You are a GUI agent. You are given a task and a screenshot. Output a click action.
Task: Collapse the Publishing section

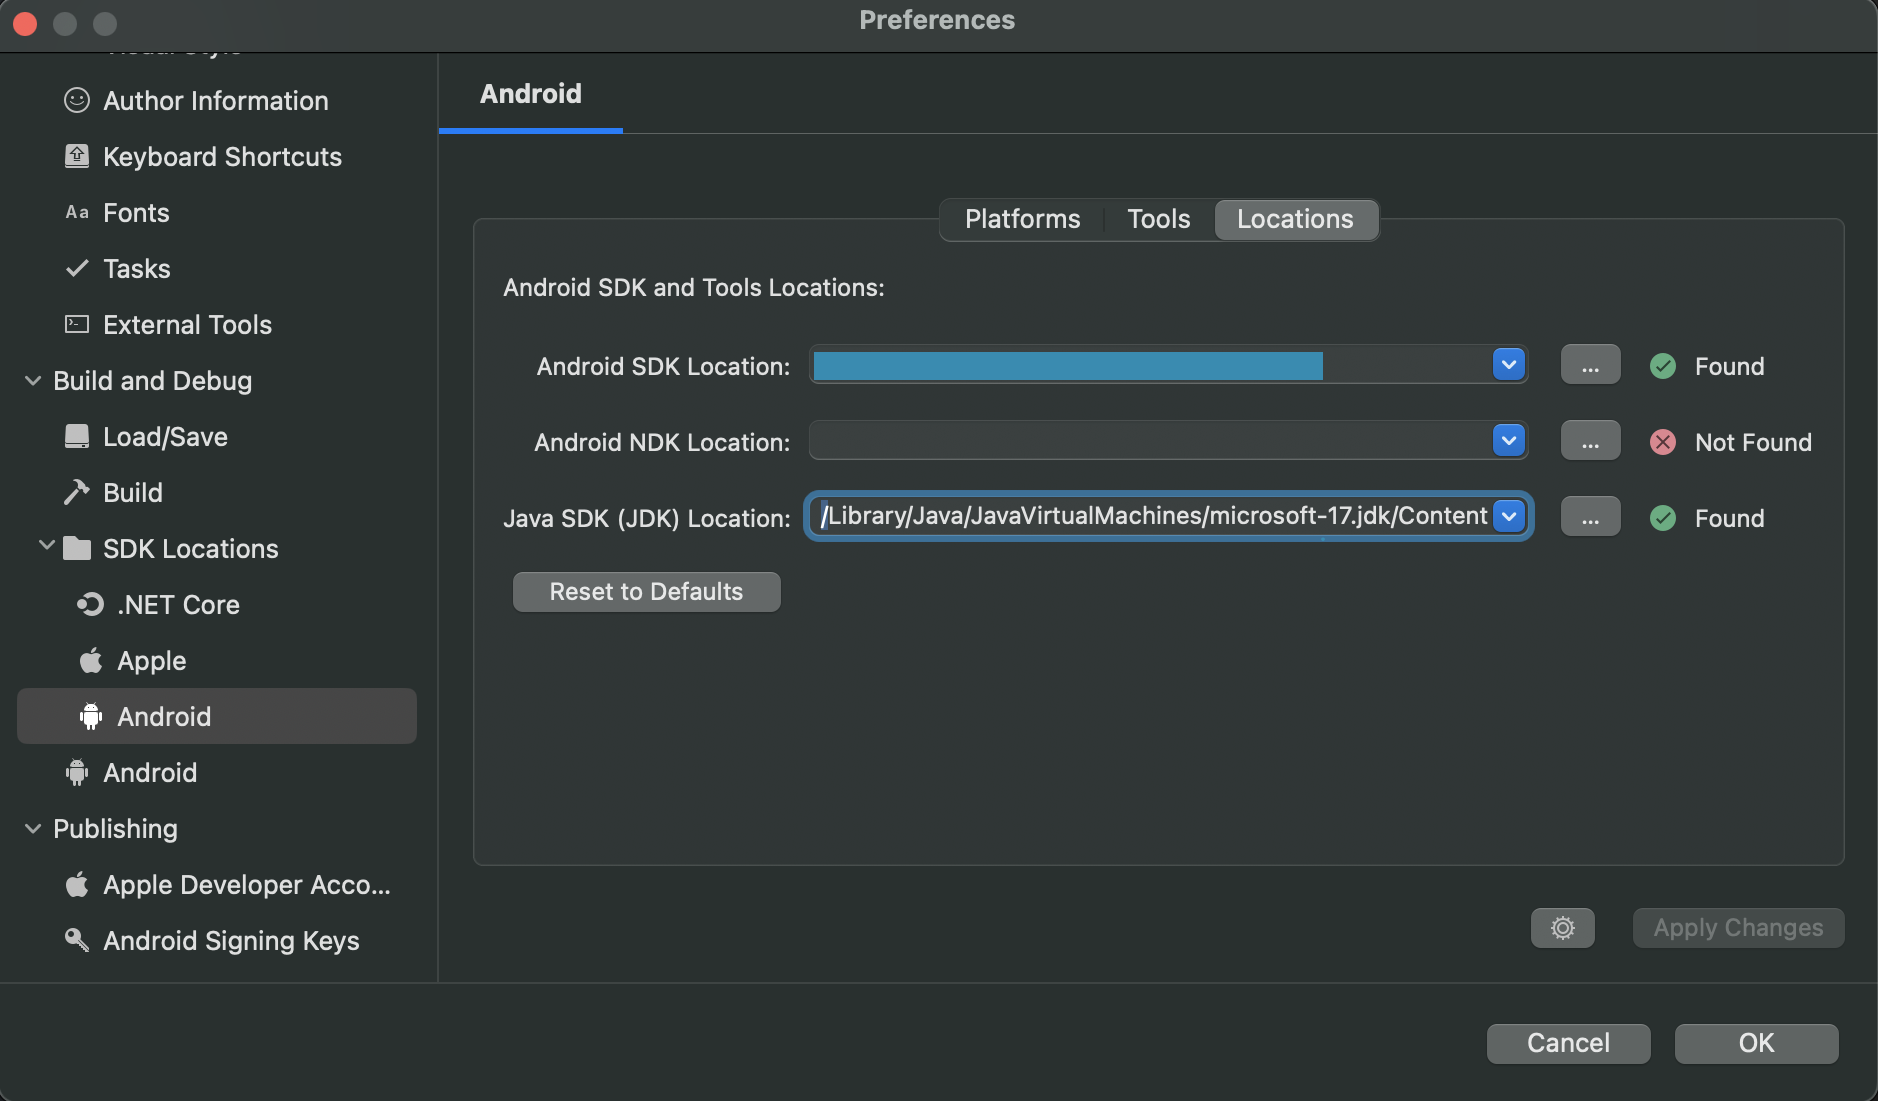[33, 829]
